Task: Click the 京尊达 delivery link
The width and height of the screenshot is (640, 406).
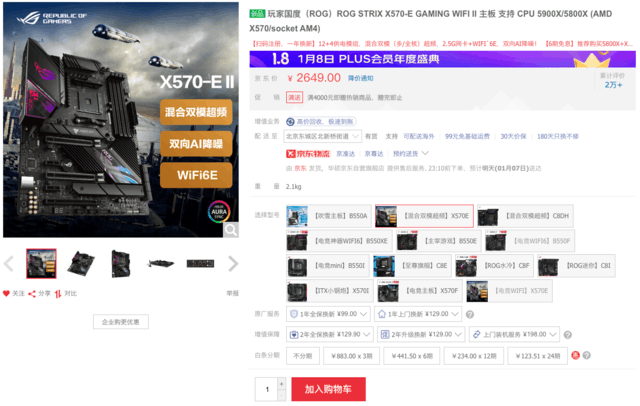Action: point(373,154)
